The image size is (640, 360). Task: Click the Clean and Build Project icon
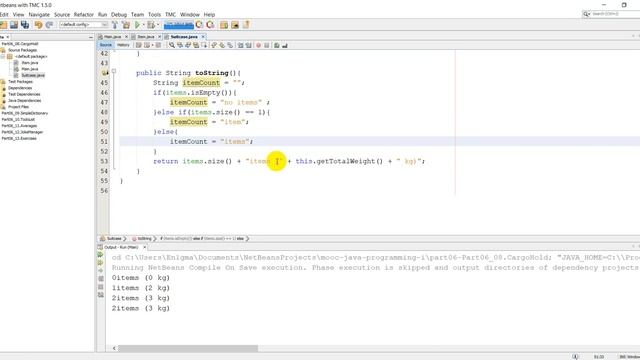tap(126, 25)
